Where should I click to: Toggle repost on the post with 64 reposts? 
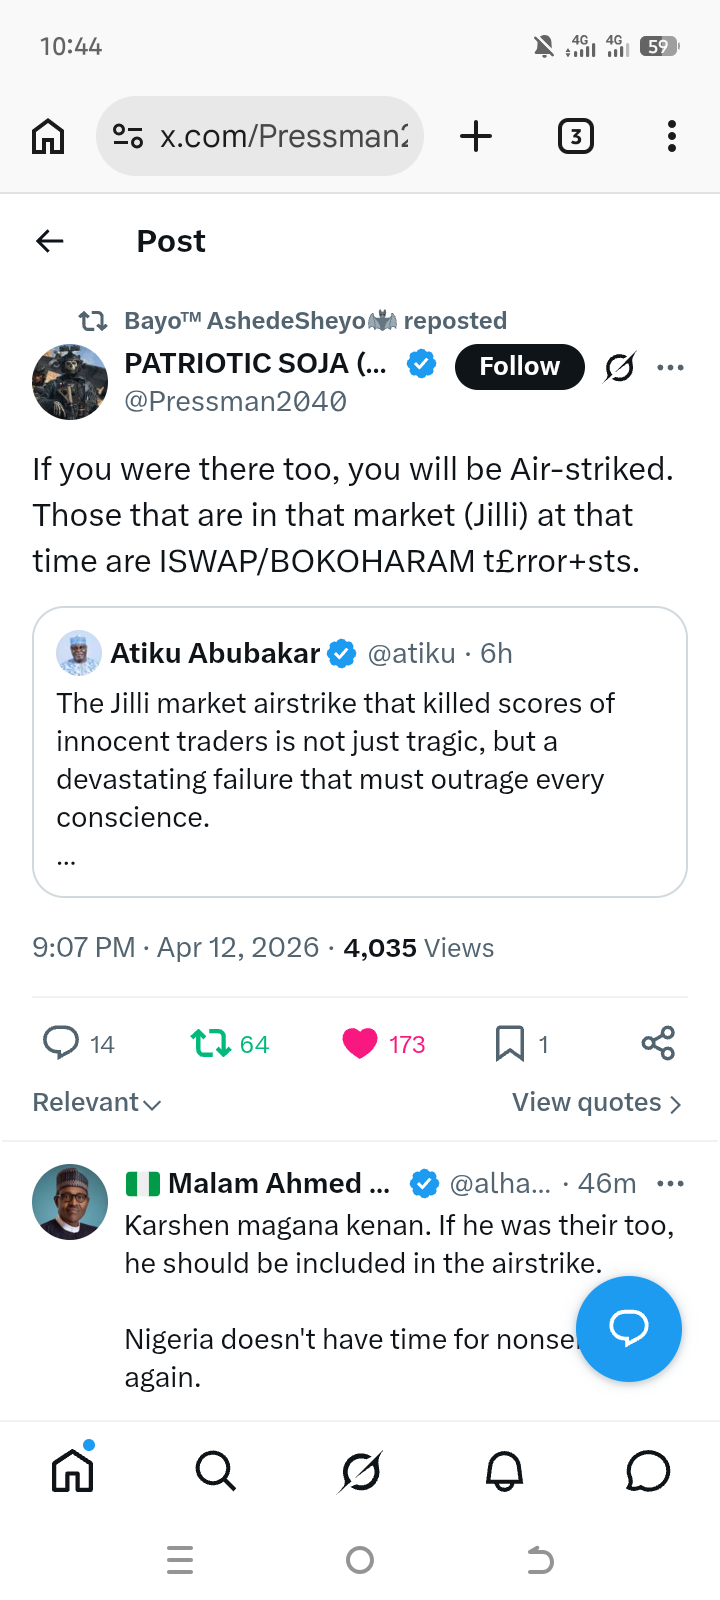pos(210,1044)
